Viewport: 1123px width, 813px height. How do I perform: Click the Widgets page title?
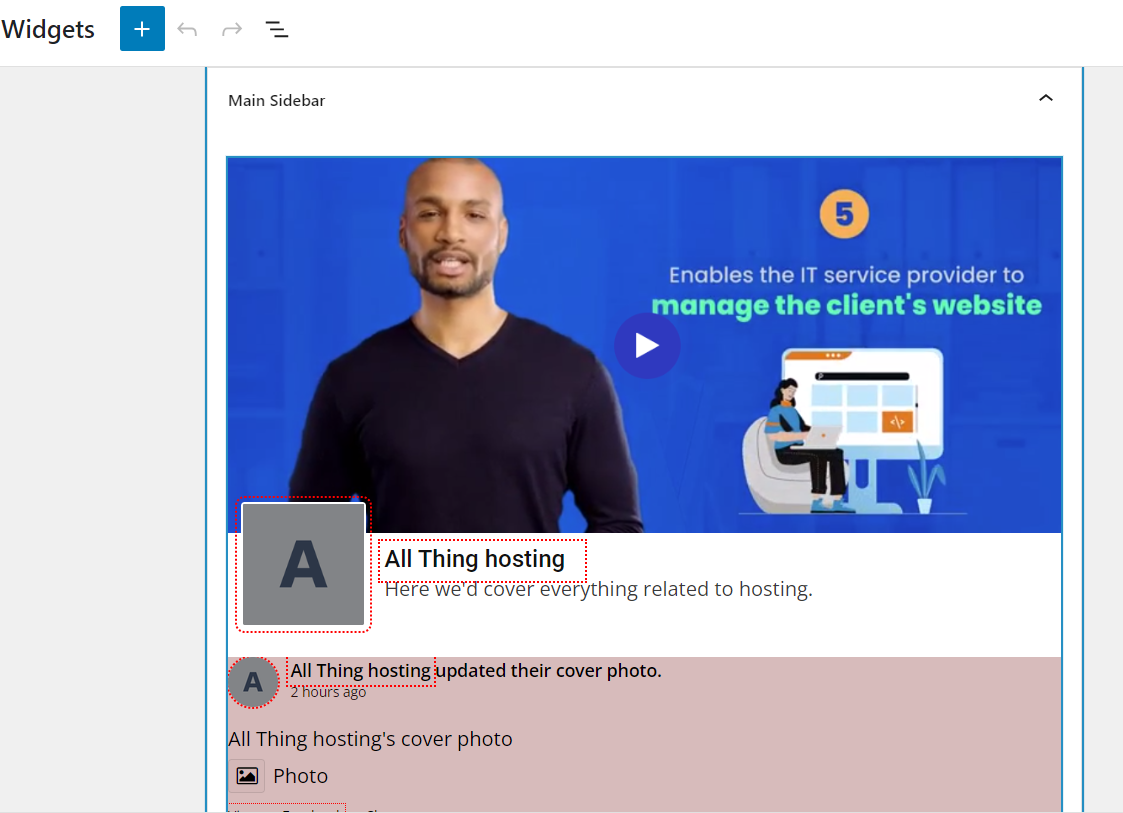pyautogui.click(x=48, y=30)
